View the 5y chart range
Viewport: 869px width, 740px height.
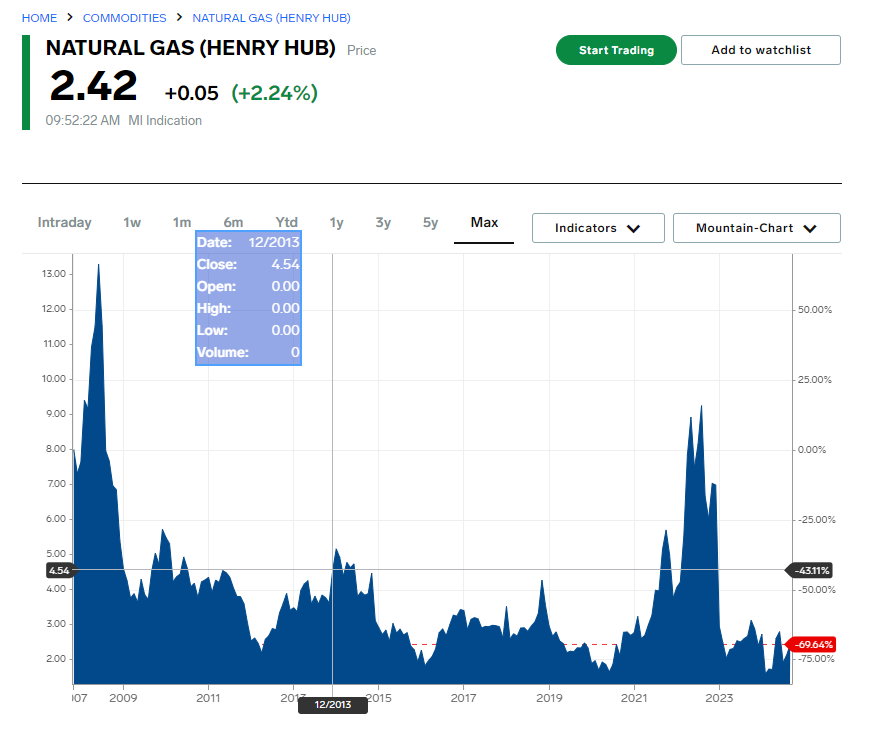[x=430, y=223]
